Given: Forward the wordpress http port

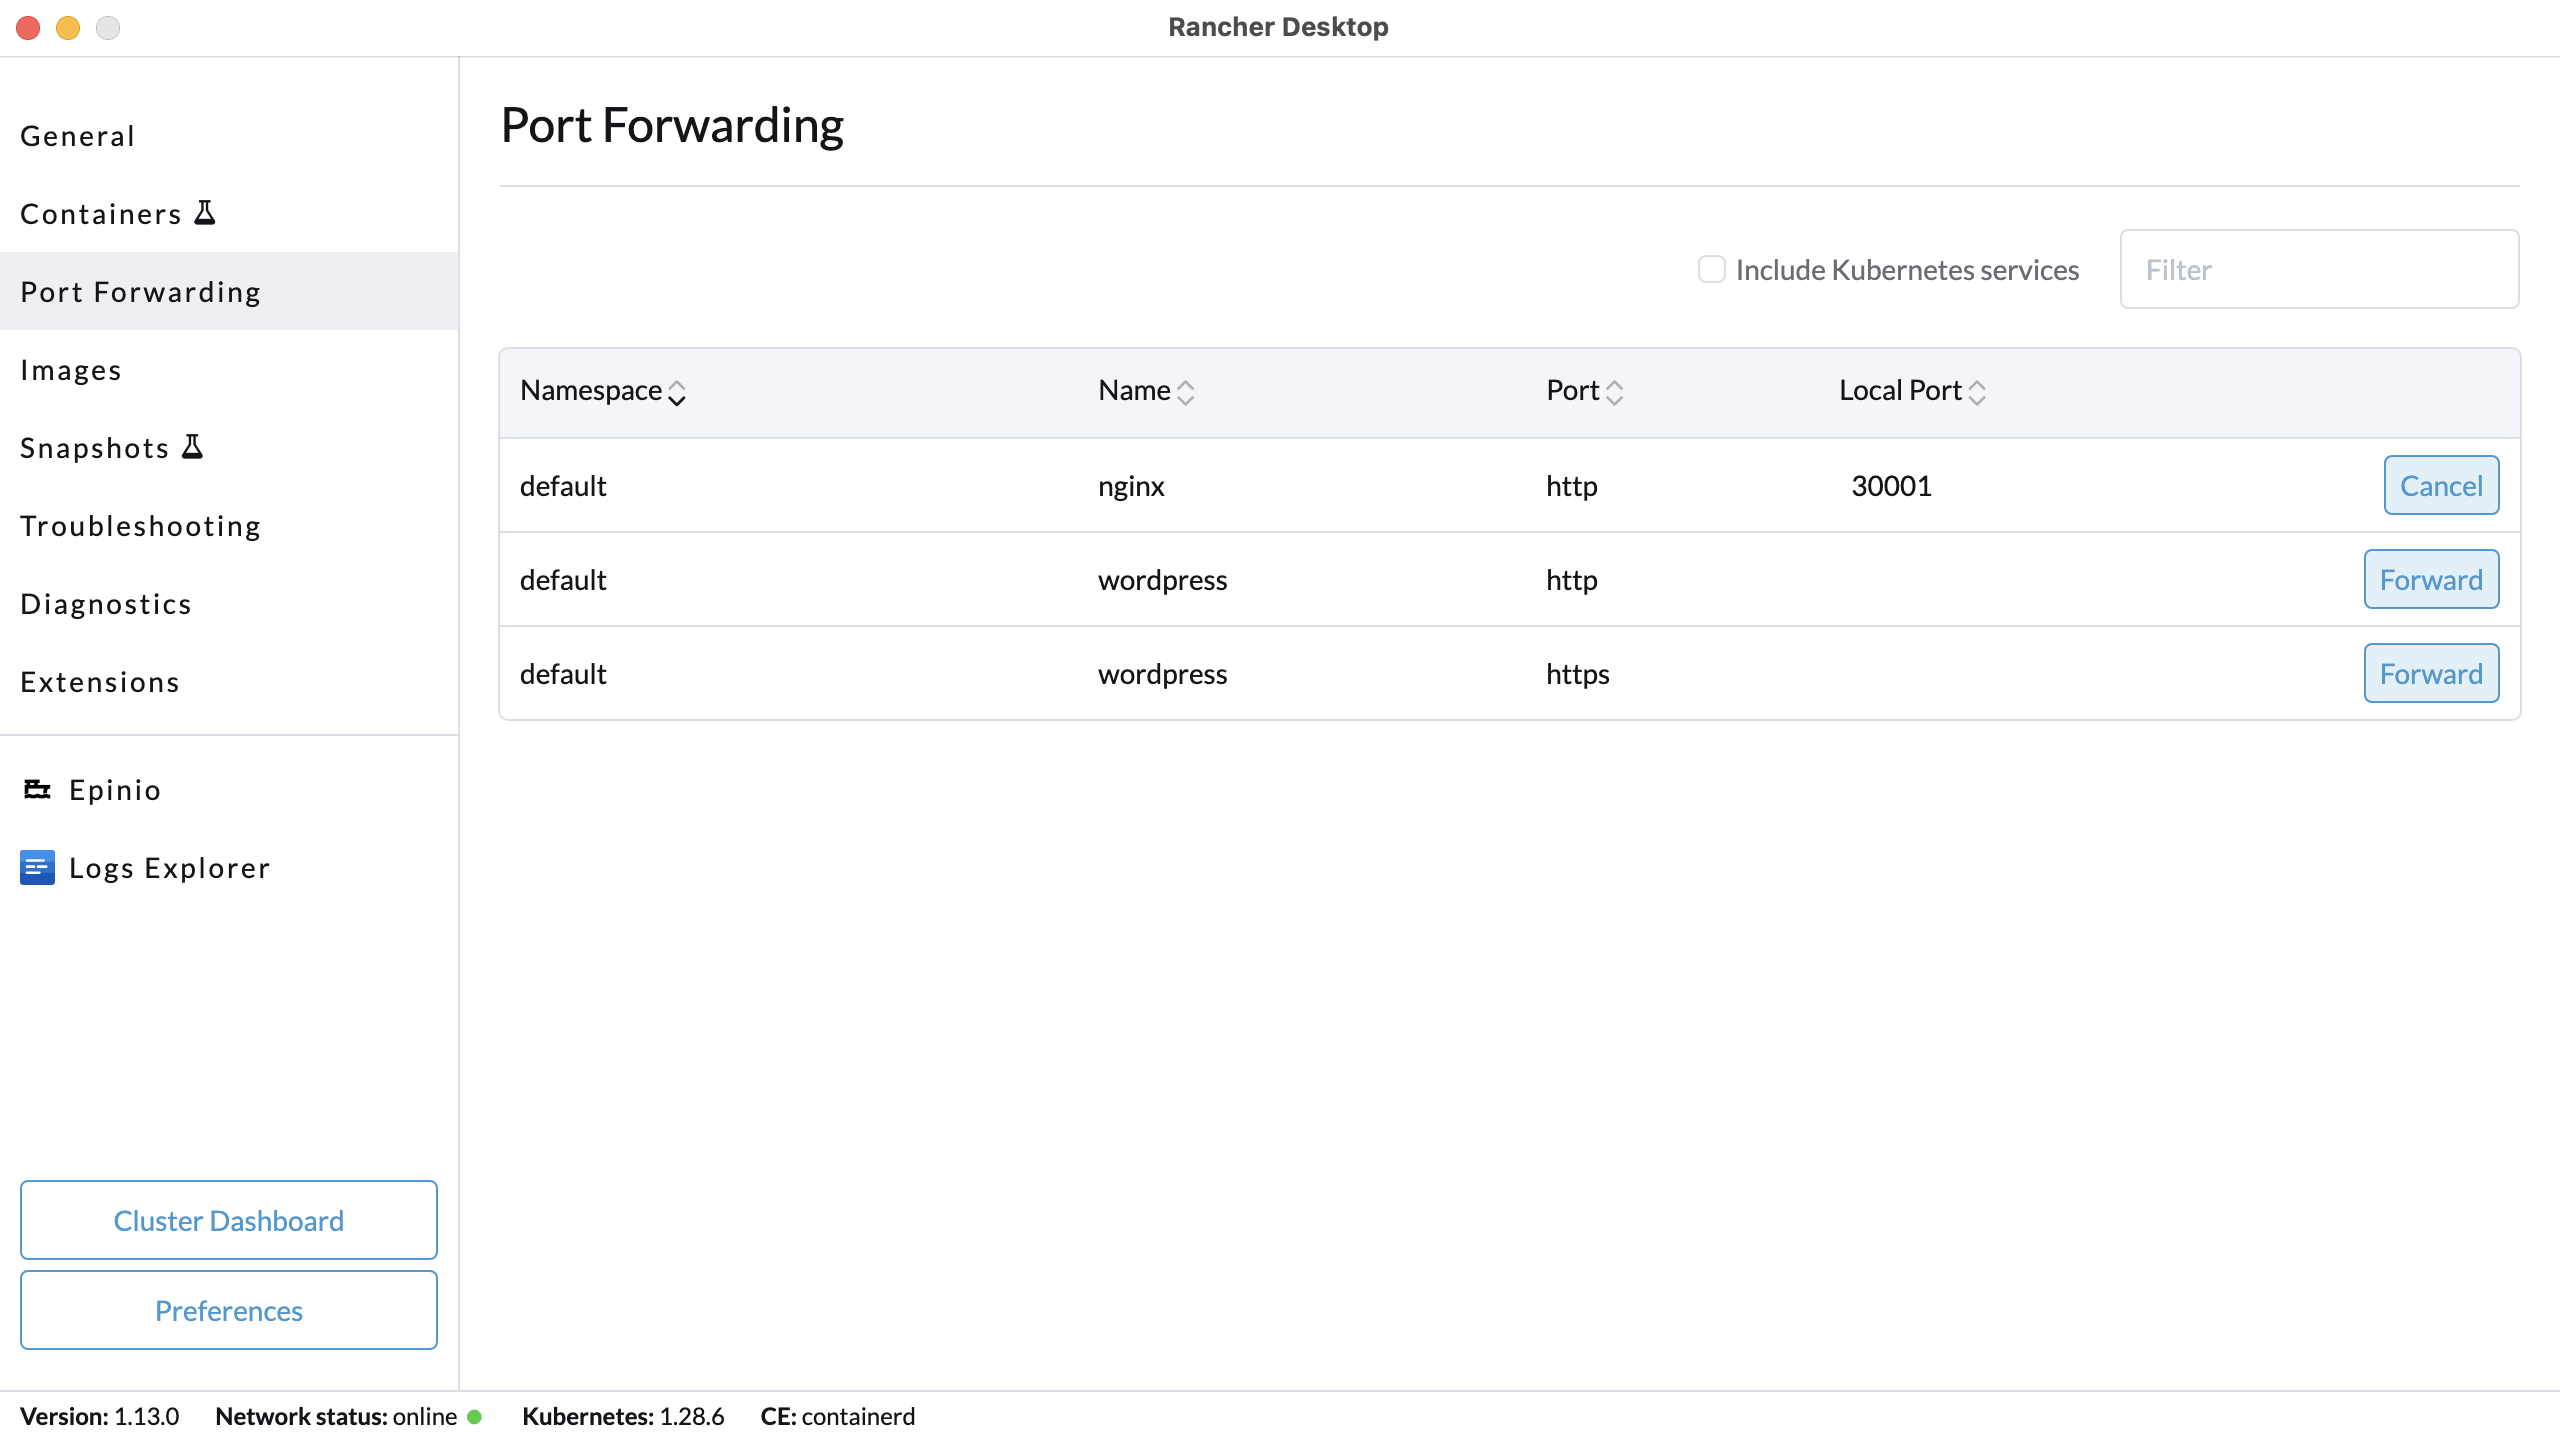Looking at the screenshot, I should pyautogui.click(x=2431, y=579).
